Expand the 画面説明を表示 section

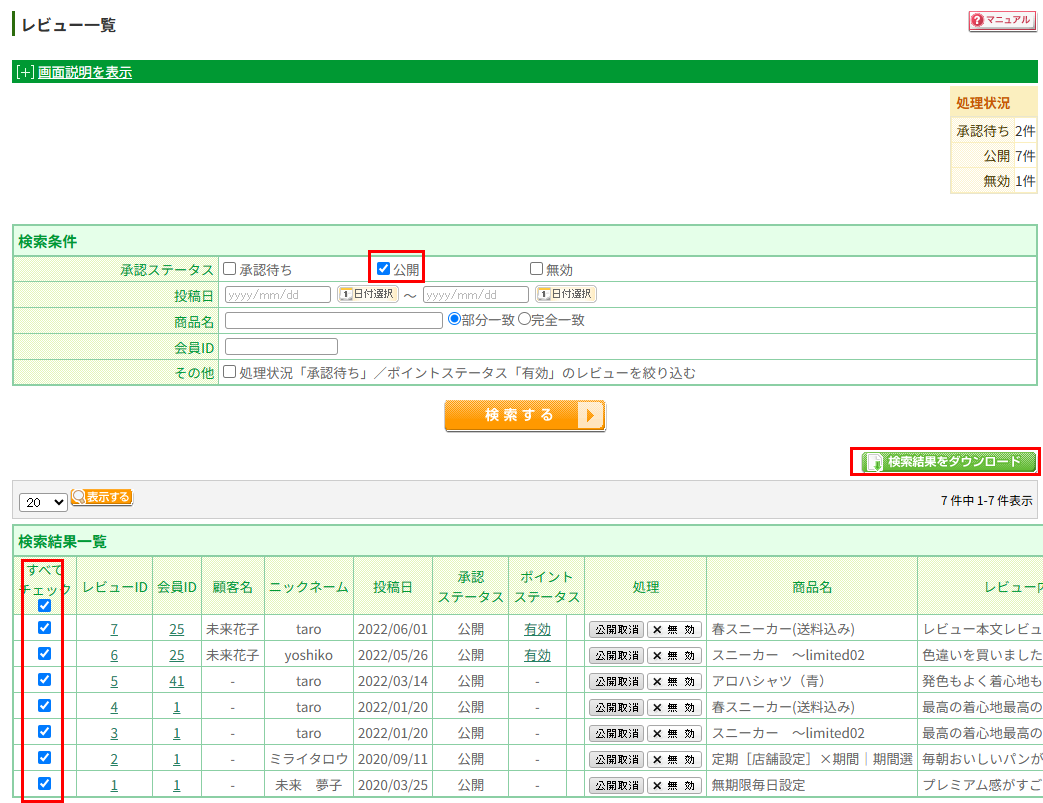[84, 72]
